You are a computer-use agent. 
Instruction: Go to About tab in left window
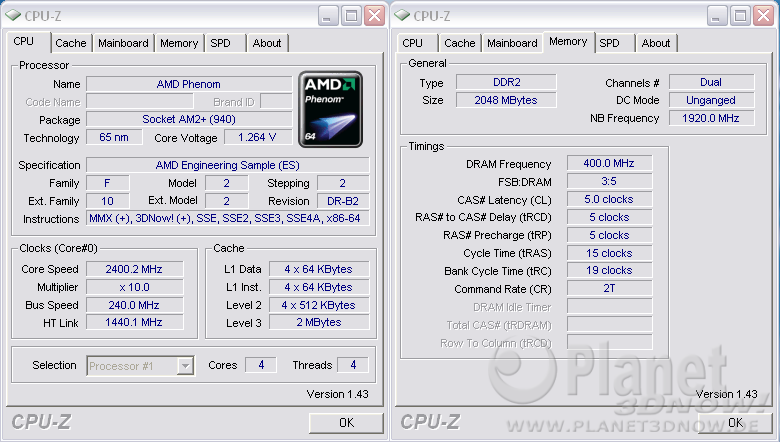267,43
